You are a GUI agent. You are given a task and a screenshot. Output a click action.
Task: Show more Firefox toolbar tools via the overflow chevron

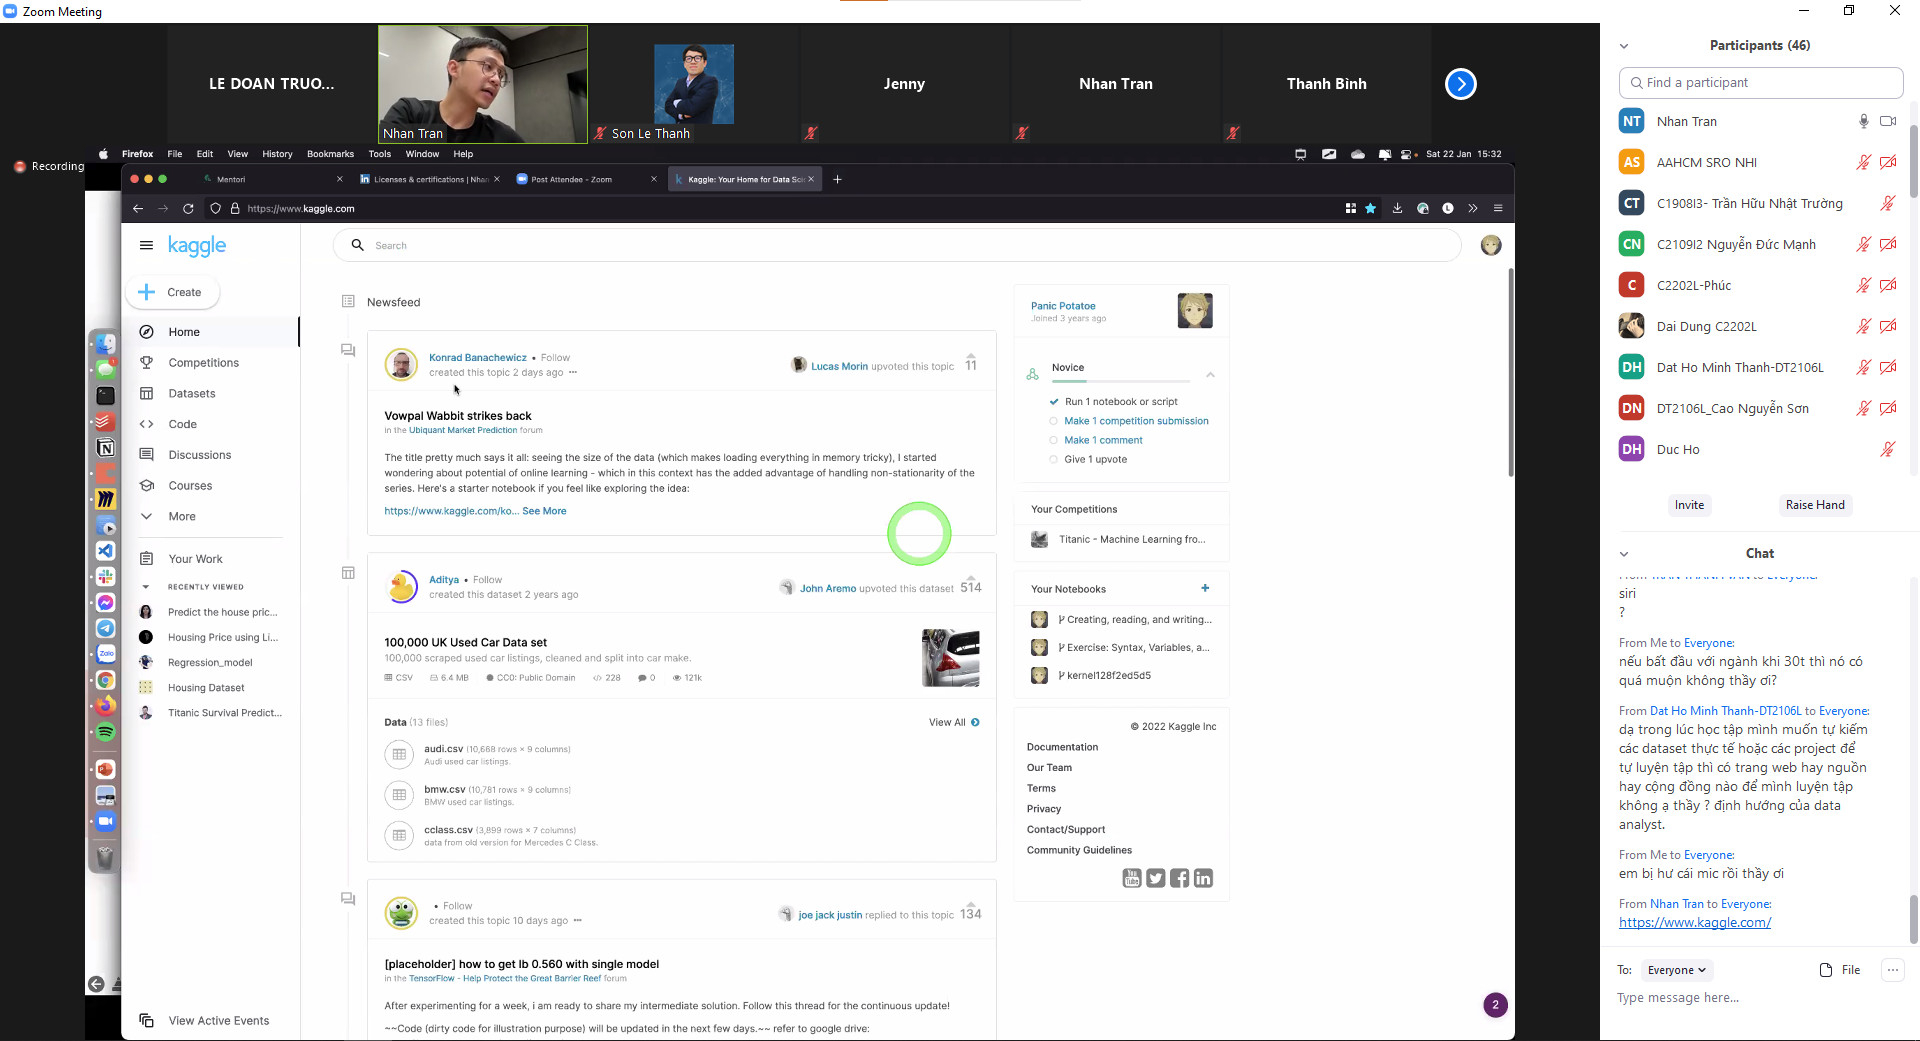click(x=1472, y=208)
